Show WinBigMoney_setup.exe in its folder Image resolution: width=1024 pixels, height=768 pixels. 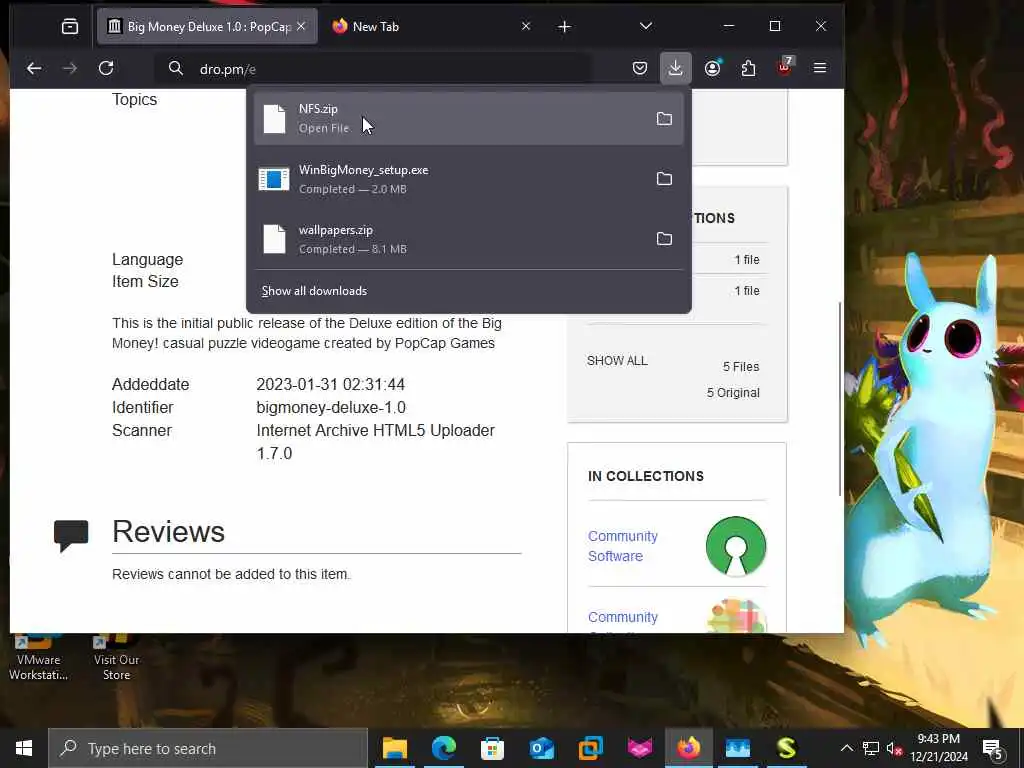pos(664,179)
